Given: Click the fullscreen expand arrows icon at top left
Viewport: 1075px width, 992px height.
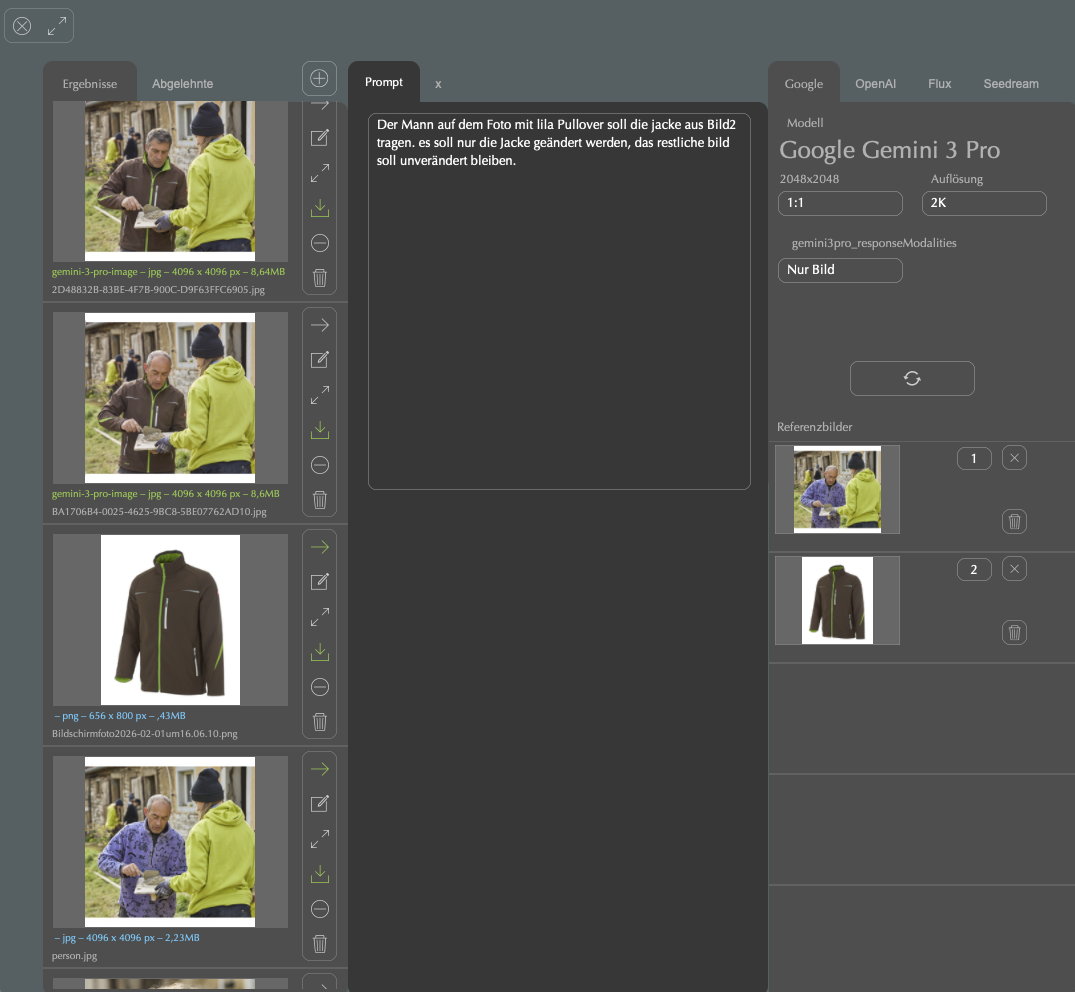Looking at the screenshot, I should tap(57, 26).
